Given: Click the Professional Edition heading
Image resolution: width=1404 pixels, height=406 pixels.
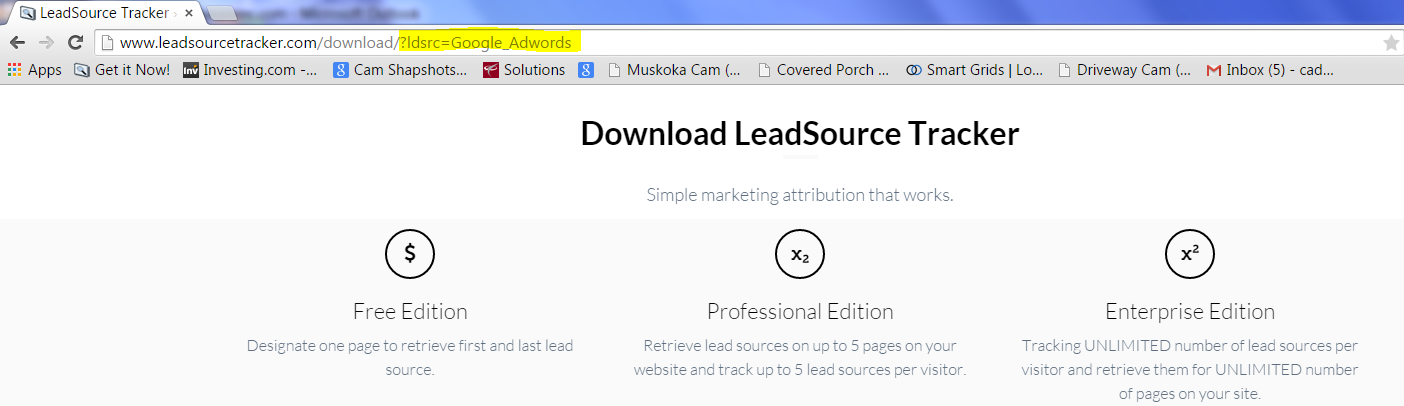Looking at the screenshot, I should (800, 311).
